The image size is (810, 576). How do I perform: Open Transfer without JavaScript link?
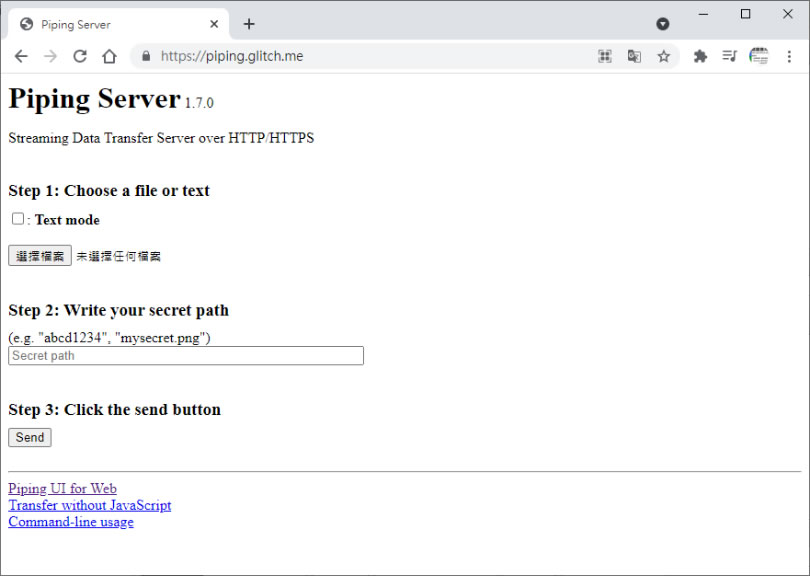pos(90,505)
